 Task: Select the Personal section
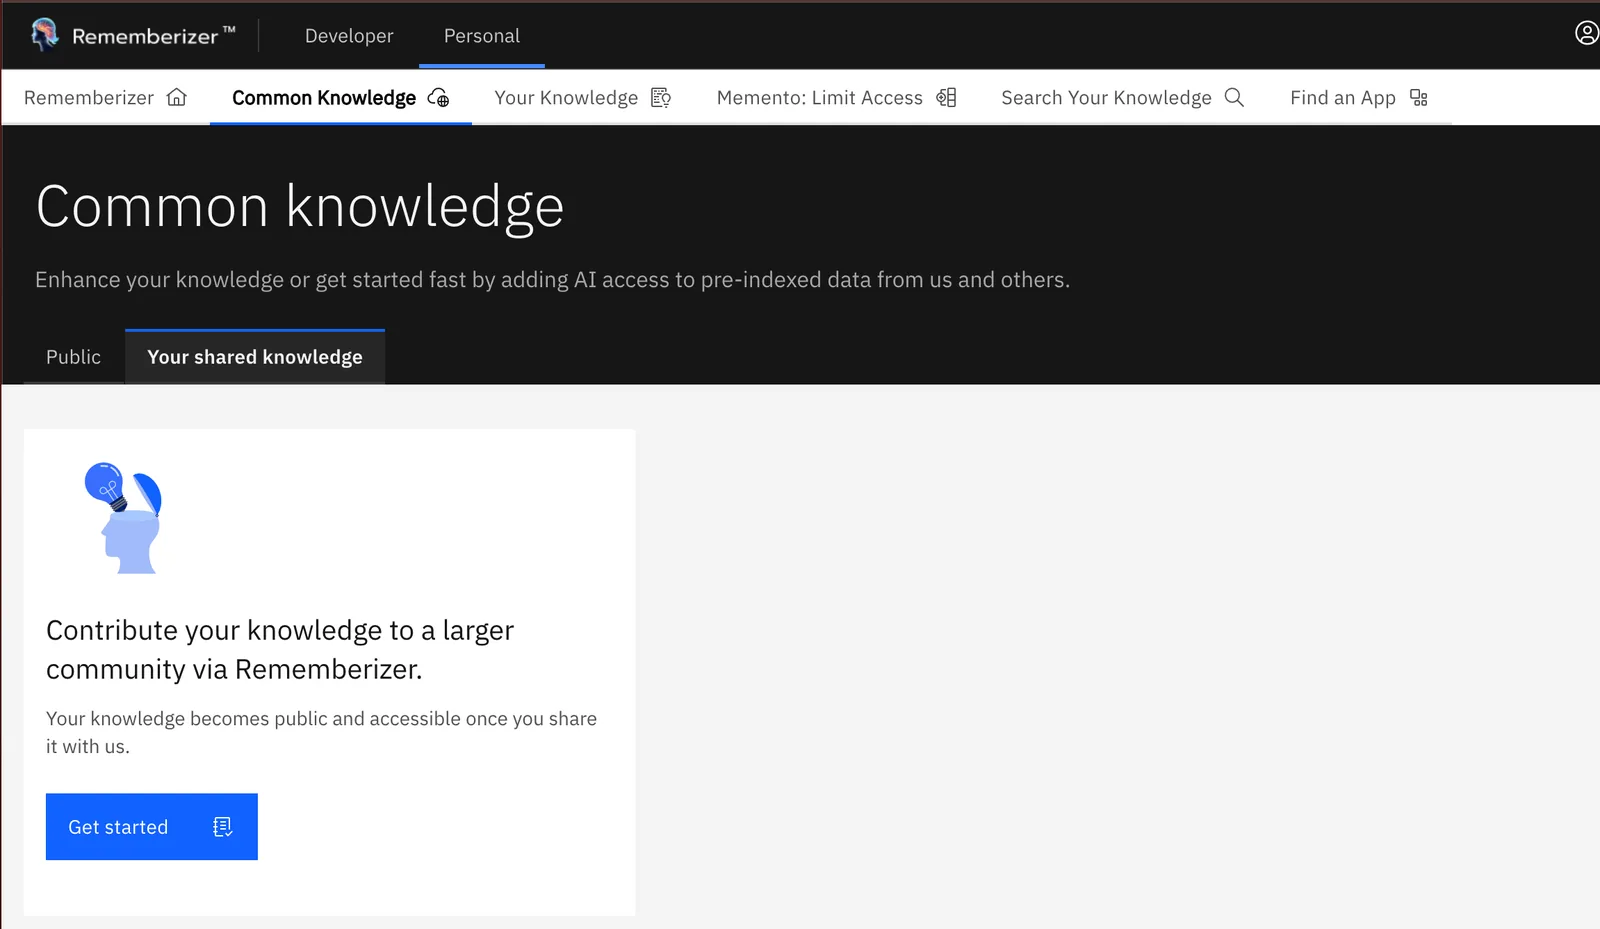[482, 36]
